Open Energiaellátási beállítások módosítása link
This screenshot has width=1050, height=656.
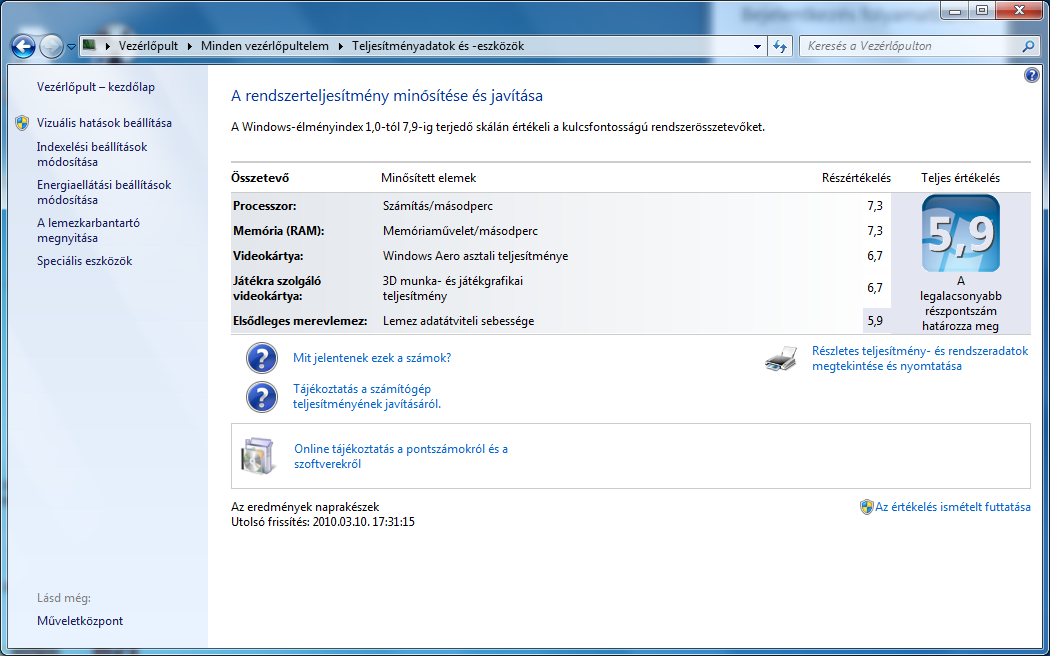pos(104,192)
